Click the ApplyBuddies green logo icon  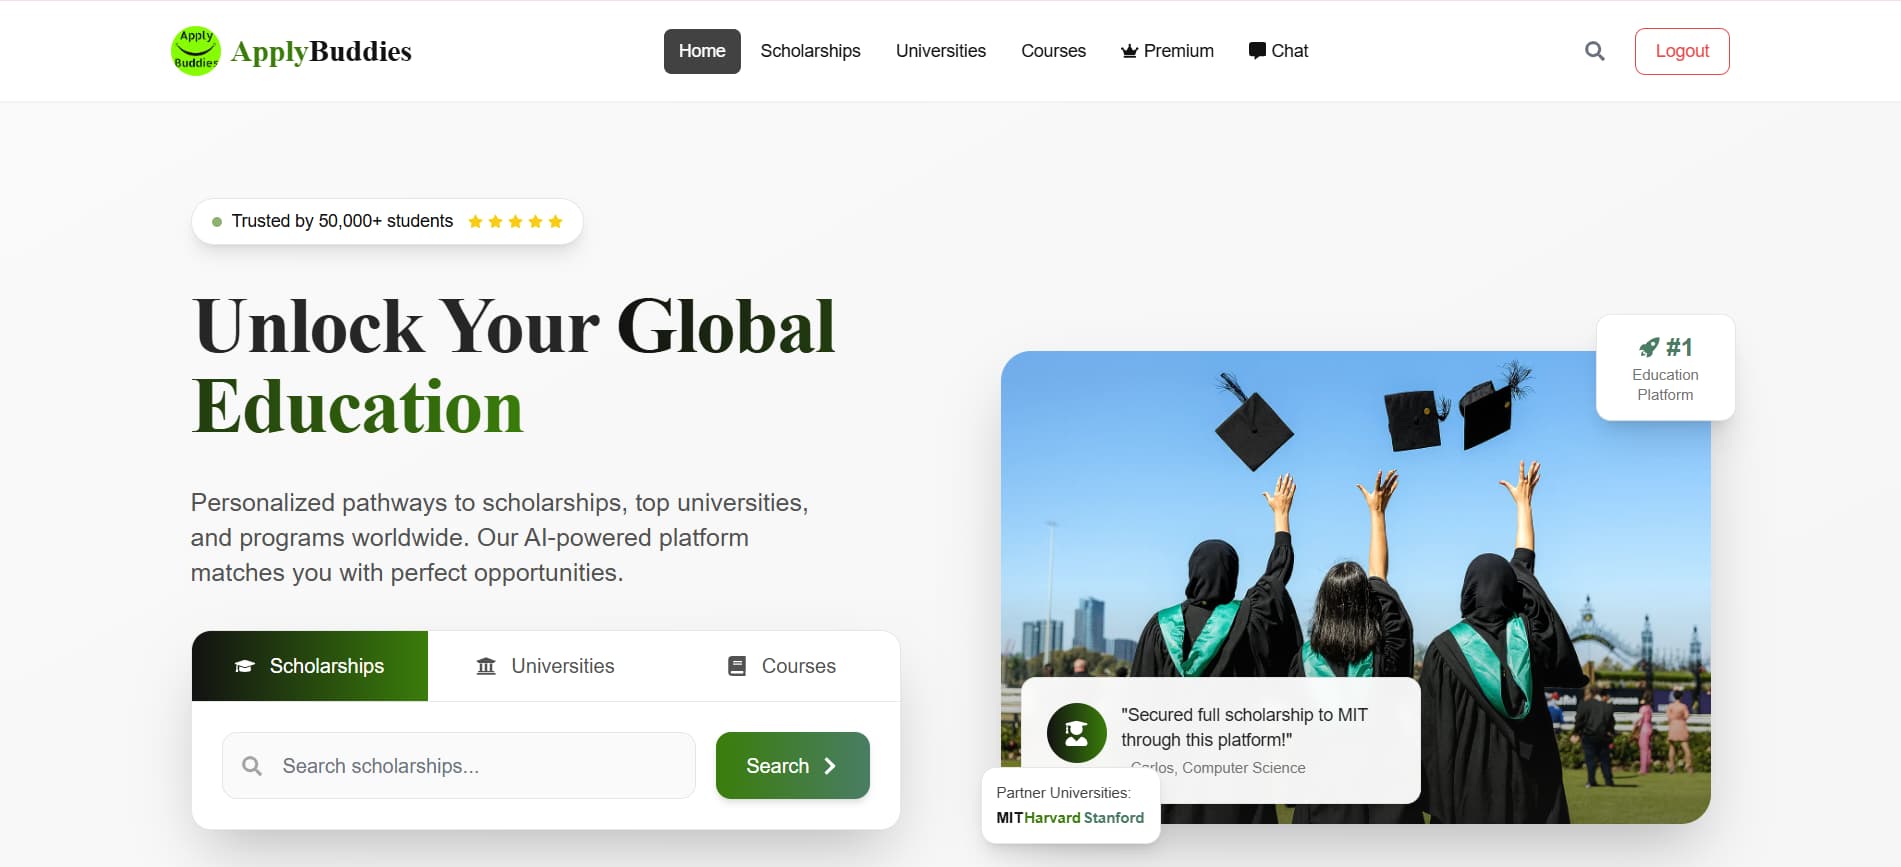pyautogui.click(x=196, y=51)
